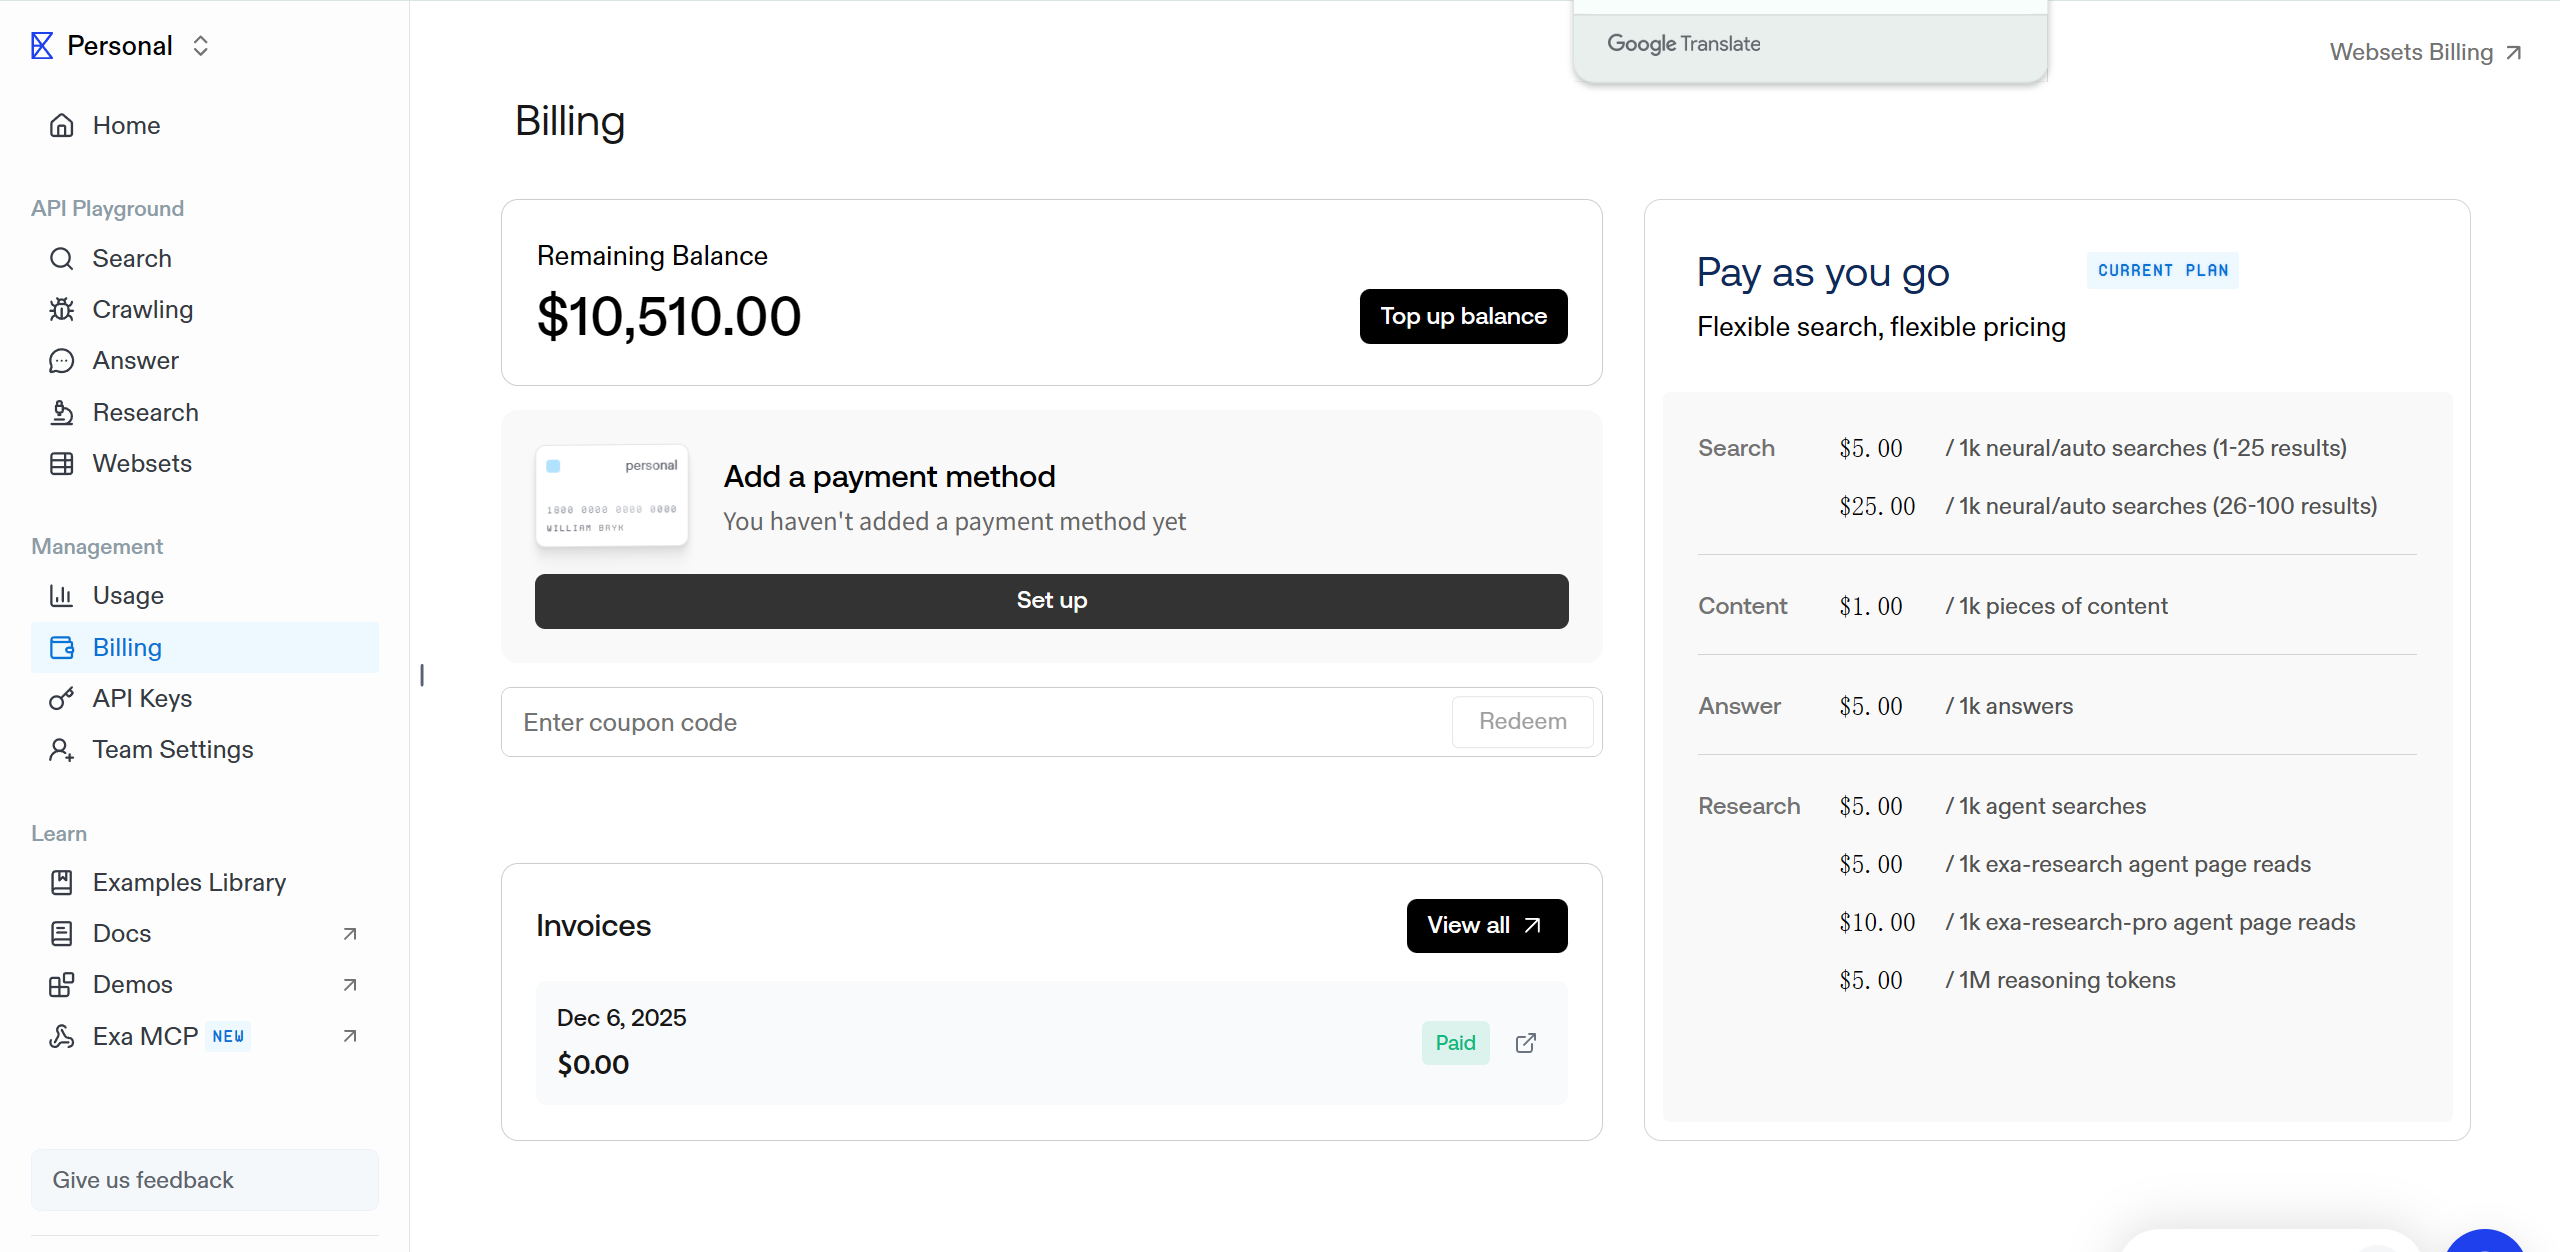
Task: Click Set up payment method button
Action: pos(1052,601)
